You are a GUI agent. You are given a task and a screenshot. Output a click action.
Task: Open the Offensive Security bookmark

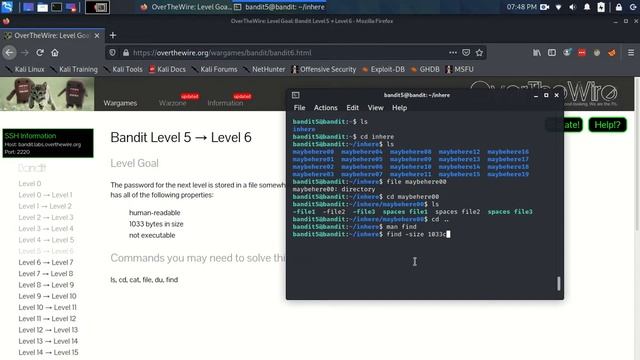[x=324, y=69]
